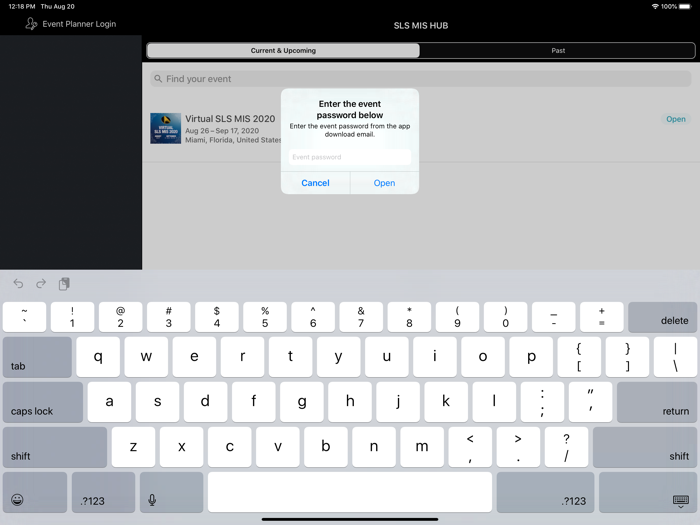Tap the t key
The width and height of the screenshot is (700, 525).
coord(290,358)
